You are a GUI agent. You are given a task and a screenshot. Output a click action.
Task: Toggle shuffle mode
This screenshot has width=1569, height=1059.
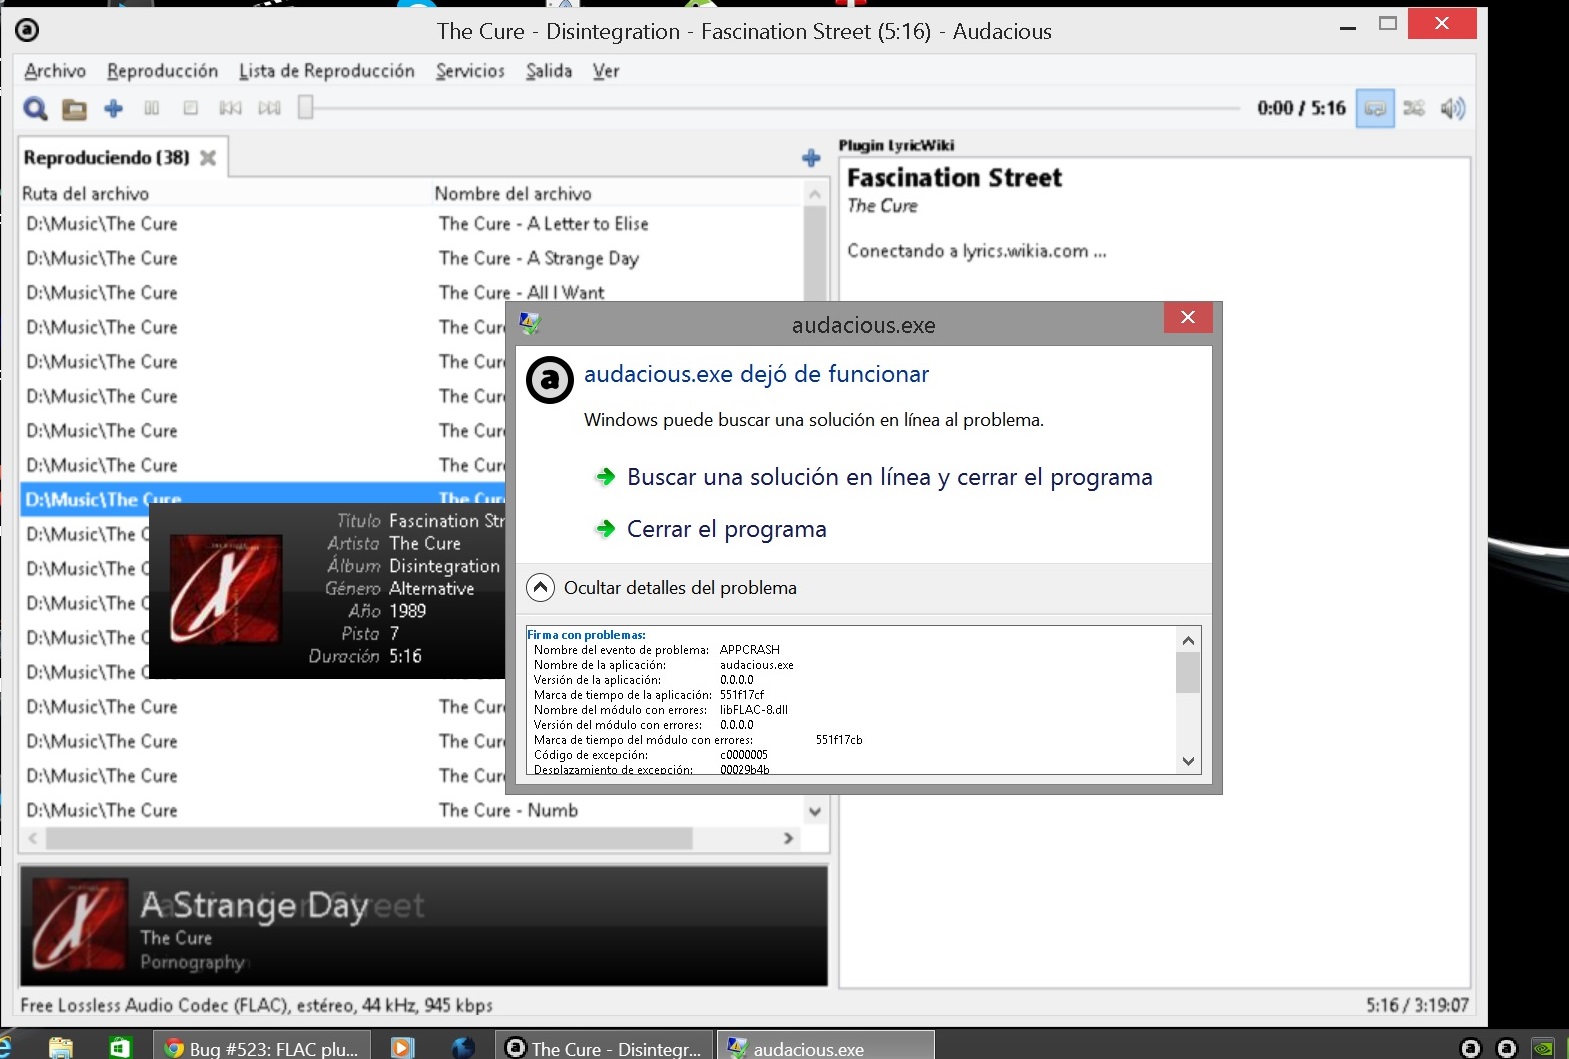pos(1414,108)
